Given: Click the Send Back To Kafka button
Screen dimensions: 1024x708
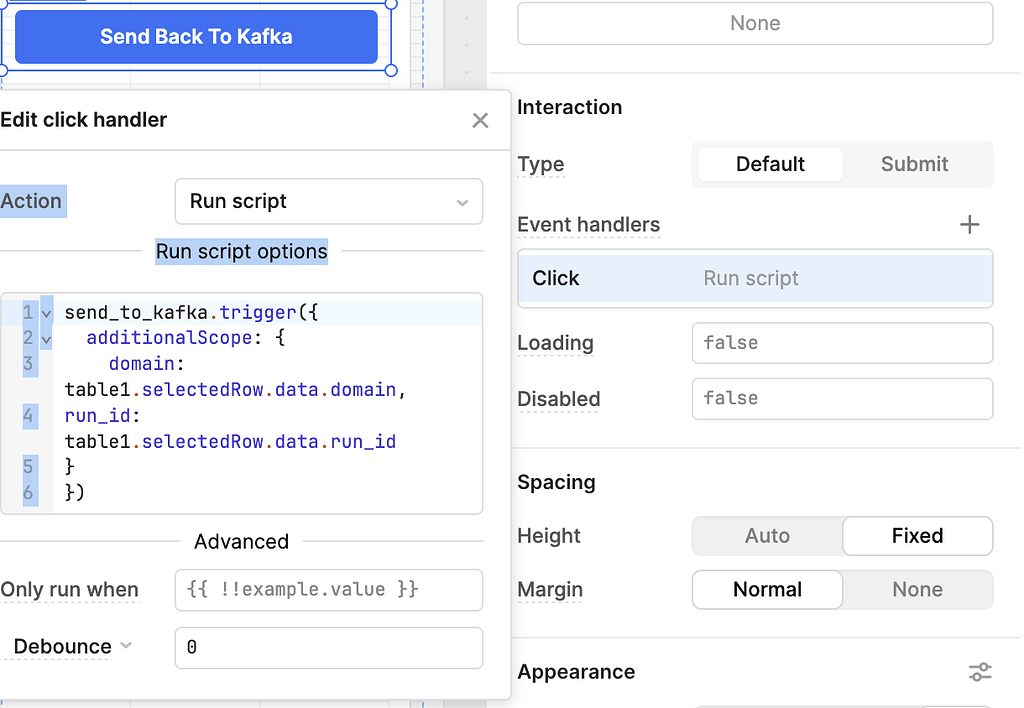Looking at the screenshot, I should [195, 36].
